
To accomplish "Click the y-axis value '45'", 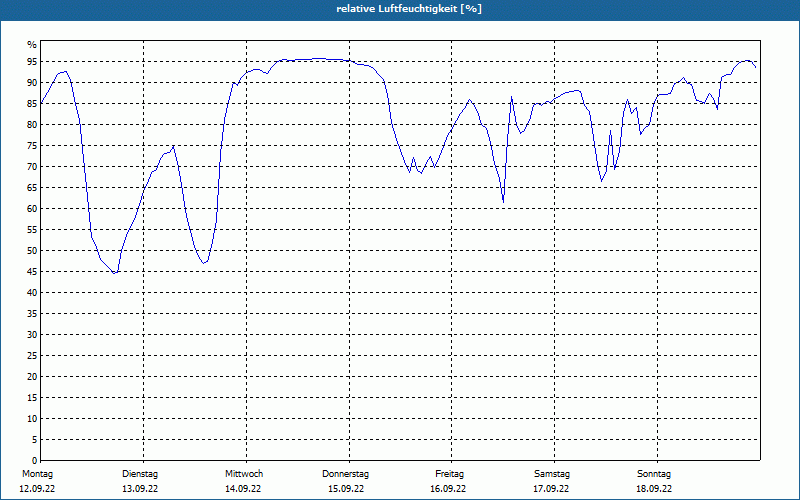I will click(32, 271).
